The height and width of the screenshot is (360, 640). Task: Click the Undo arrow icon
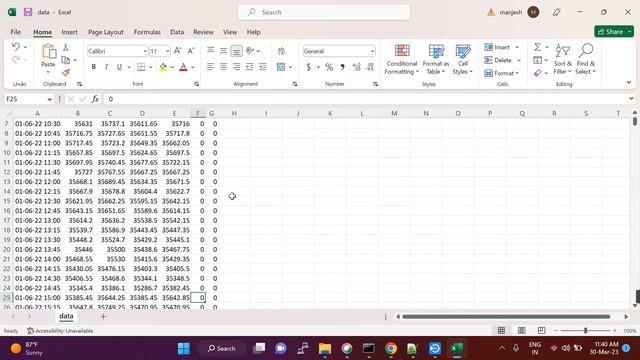pos(16,47)
